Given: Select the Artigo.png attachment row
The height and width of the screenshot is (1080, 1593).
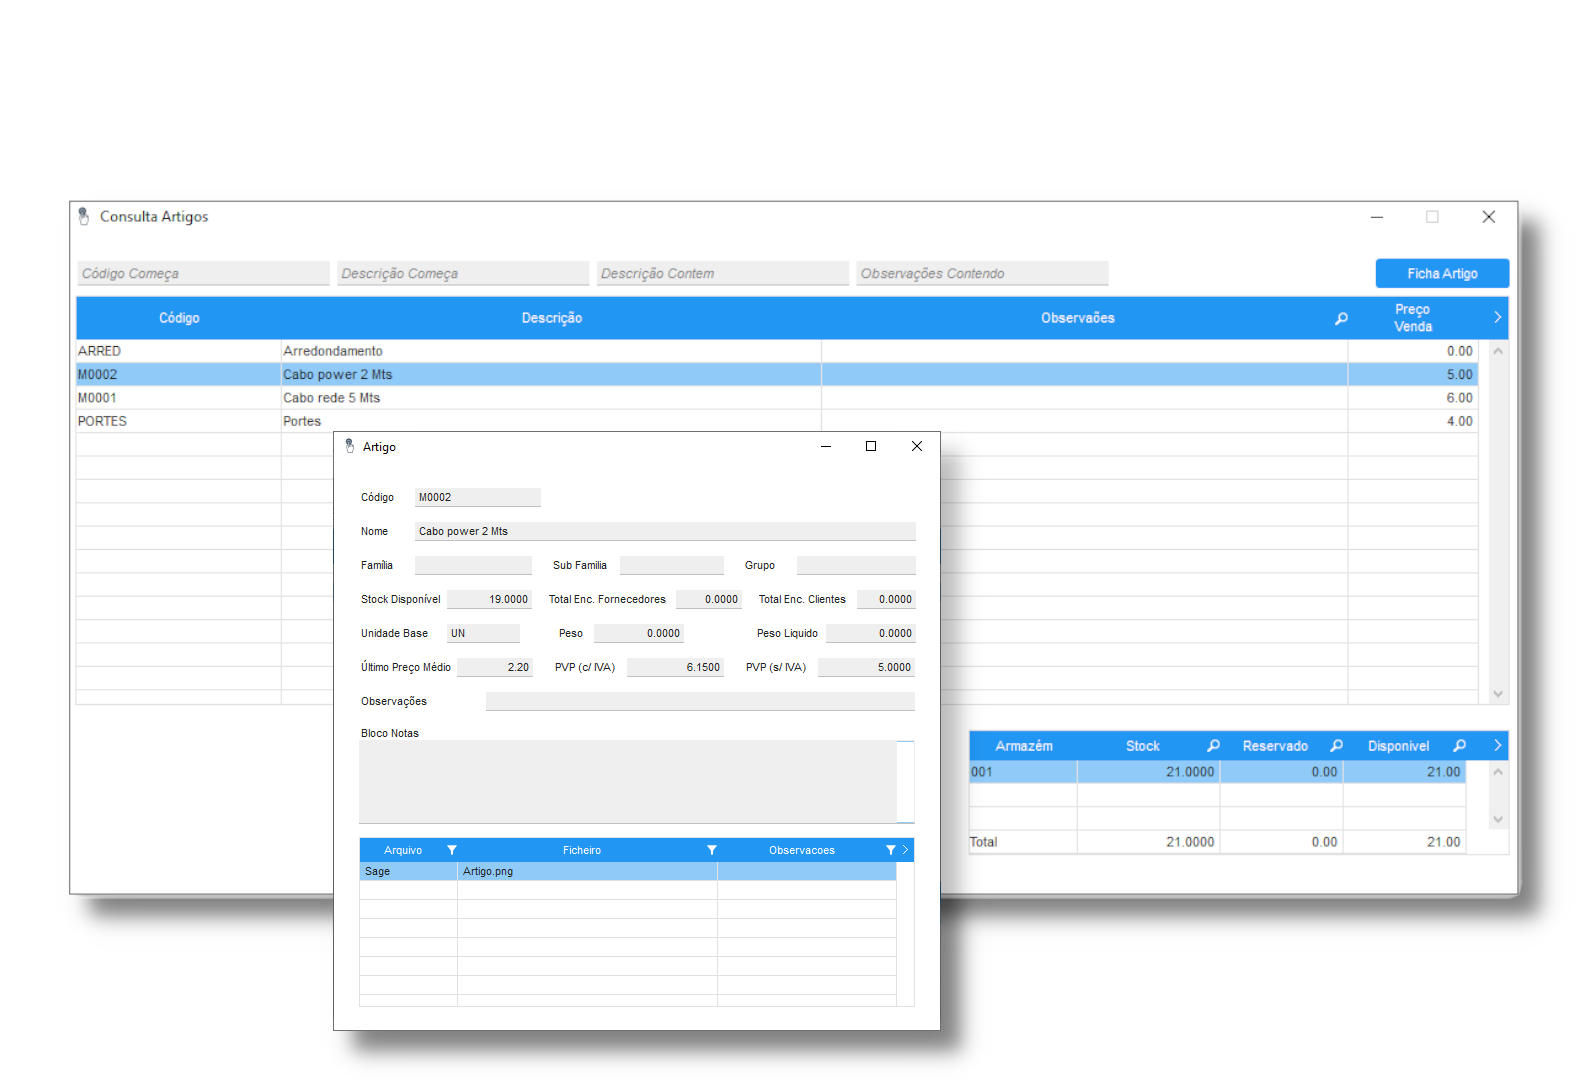Looking at the screenshot, I should coord(586,872).
